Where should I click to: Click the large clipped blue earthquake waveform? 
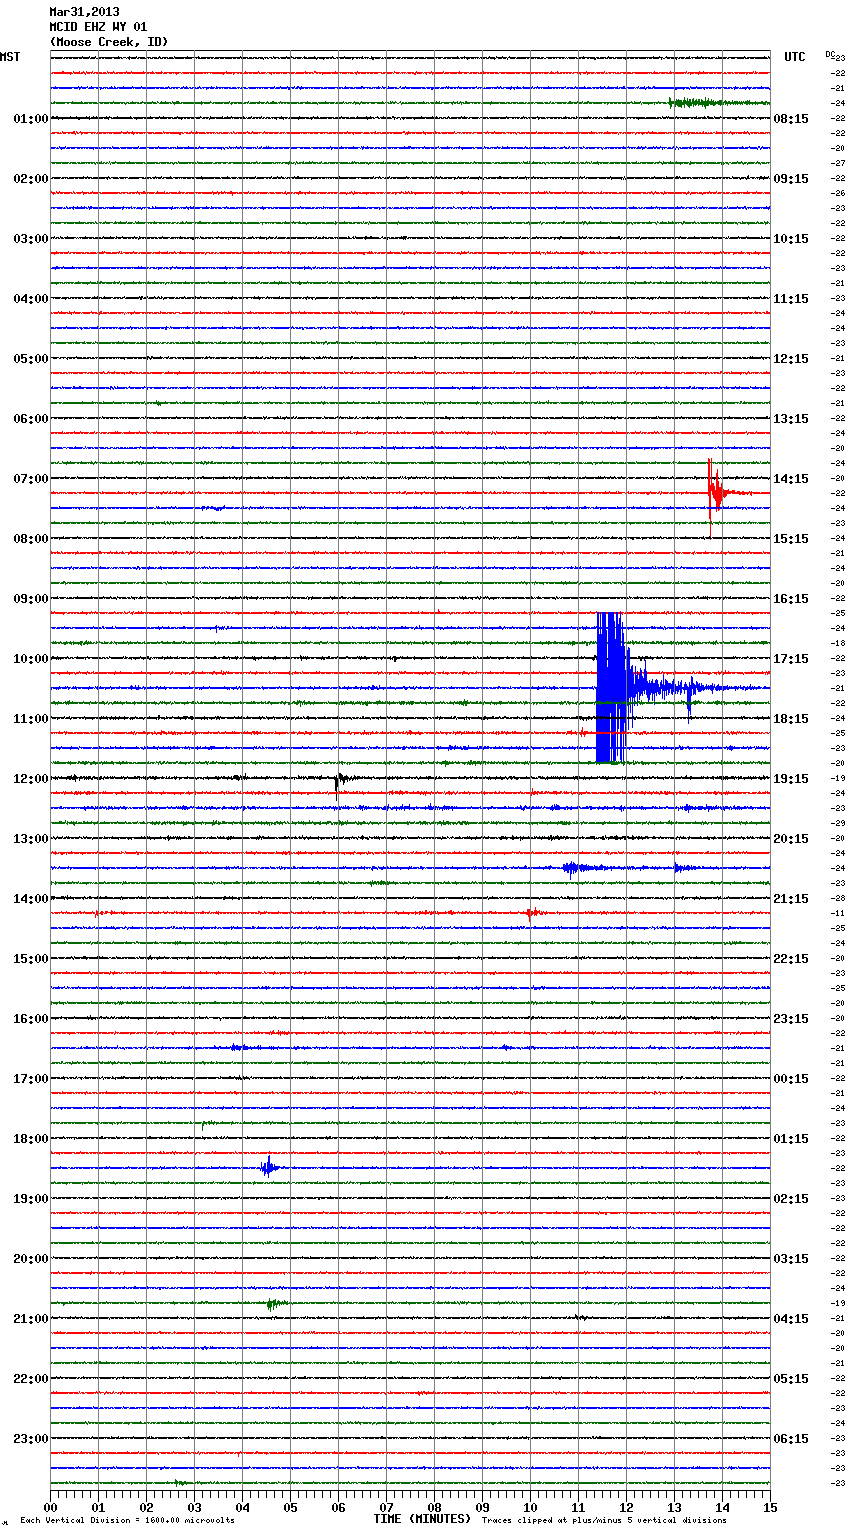(610, 687)
